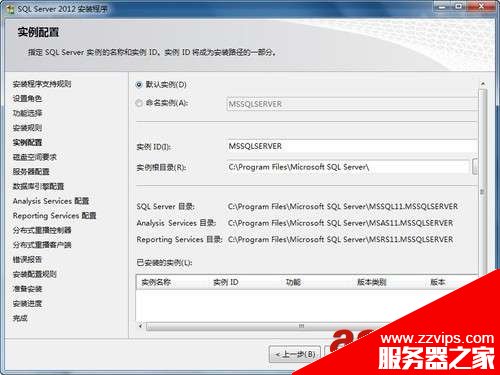Open Analysis Services 配置 step
The width and height of the screenshot is (500, 375).
coord(51,201)
